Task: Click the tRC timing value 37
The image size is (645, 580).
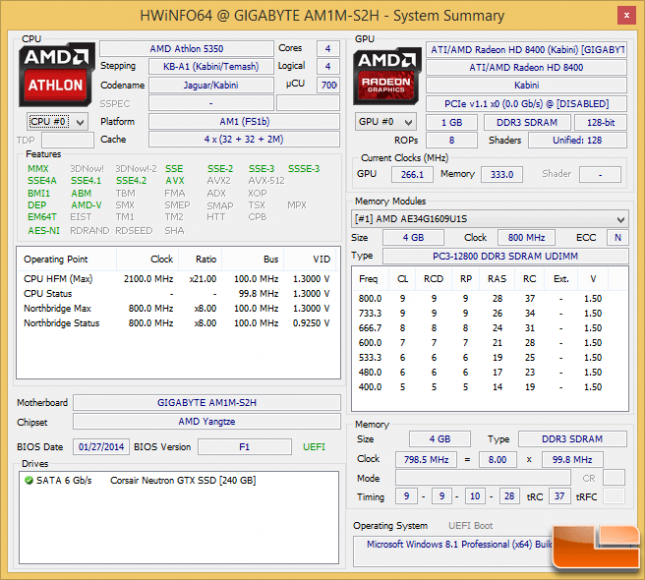Action: coord(559,496)
